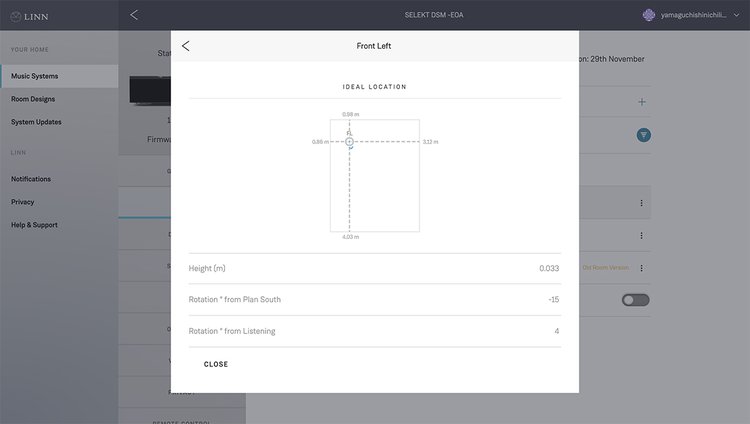
Task: Click the Height (m) value 0.033
Action: (x=548, y=268)
